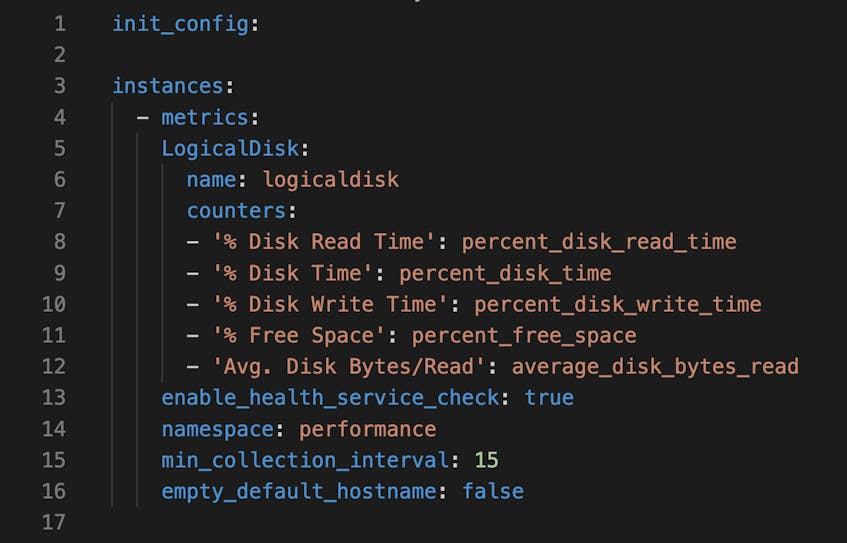Click line number 12 in the gutter
This screenshot has height=543, width=847.
[x=53, y=366]
